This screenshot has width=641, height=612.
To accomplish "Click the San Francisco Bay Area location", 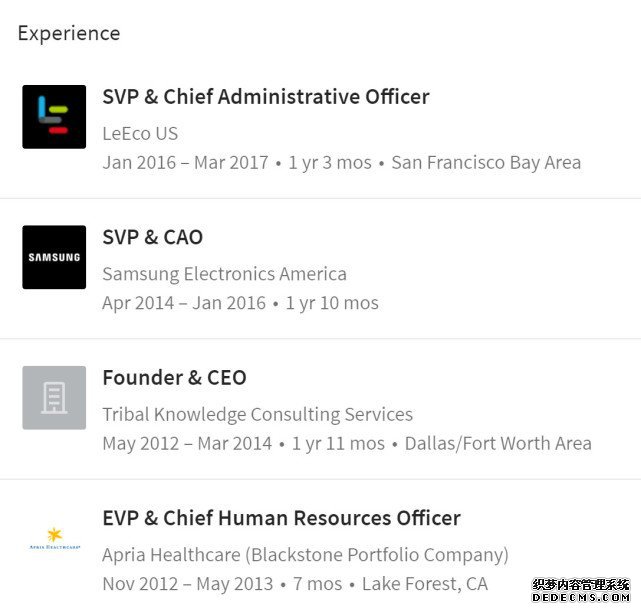I will [x=486, y=162].
